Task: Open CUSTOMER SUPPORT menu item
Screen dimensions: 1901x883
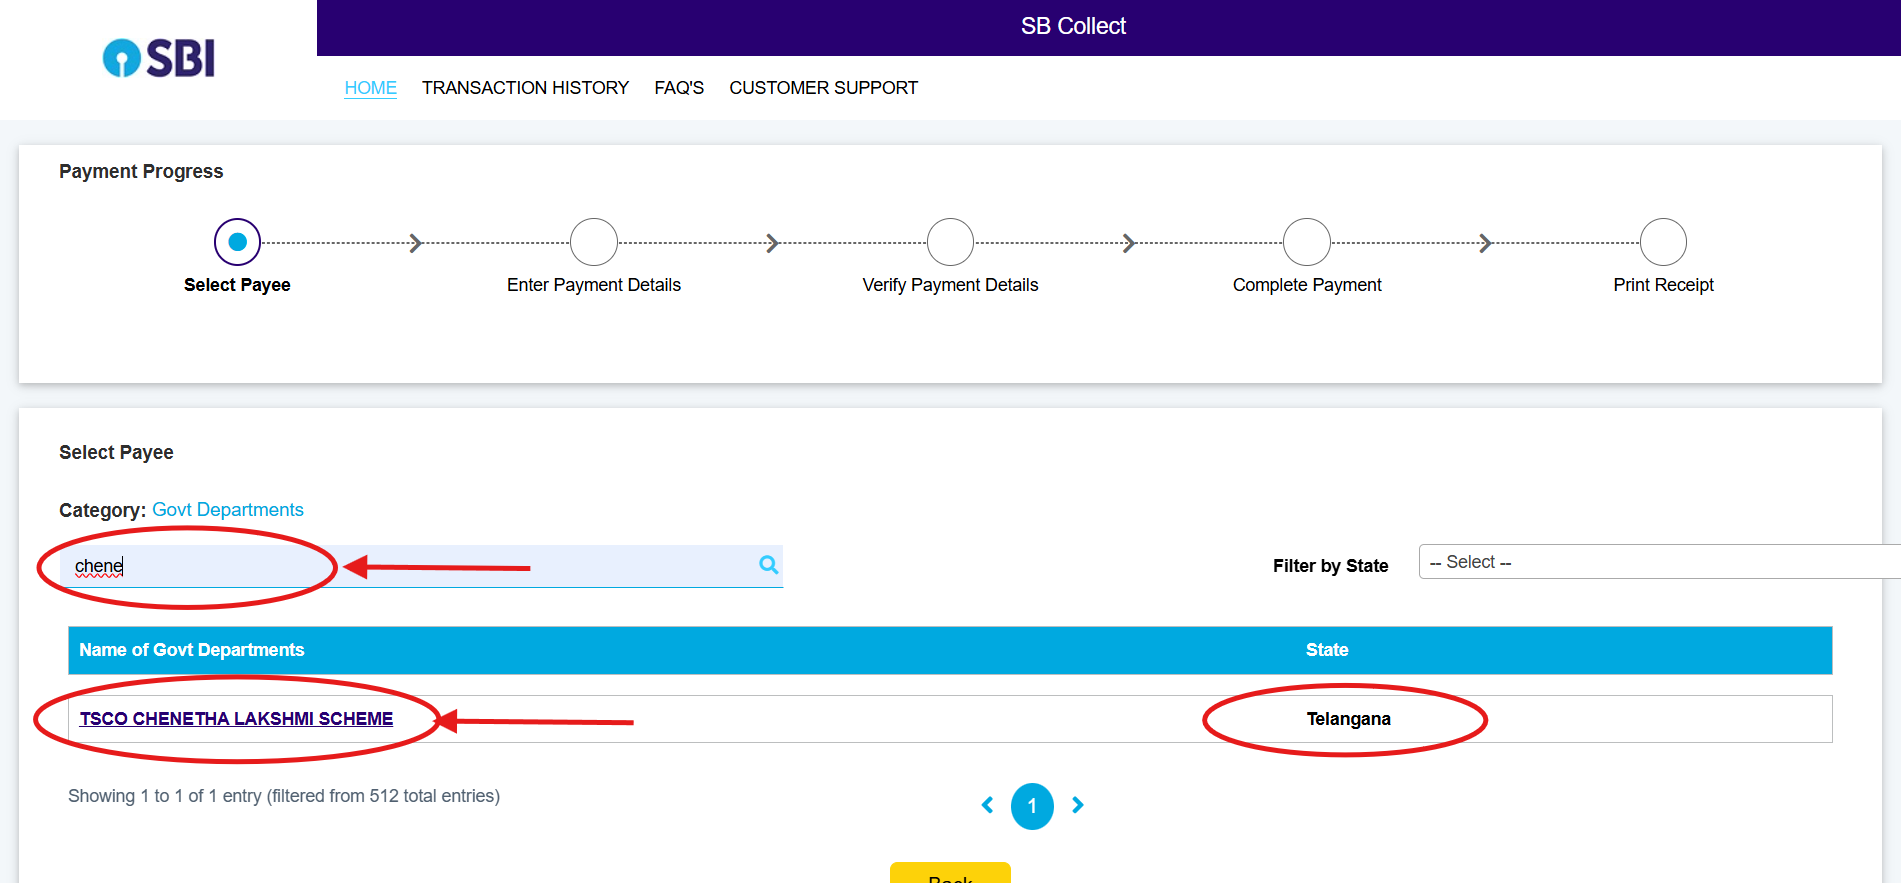Action: (823, 88)
